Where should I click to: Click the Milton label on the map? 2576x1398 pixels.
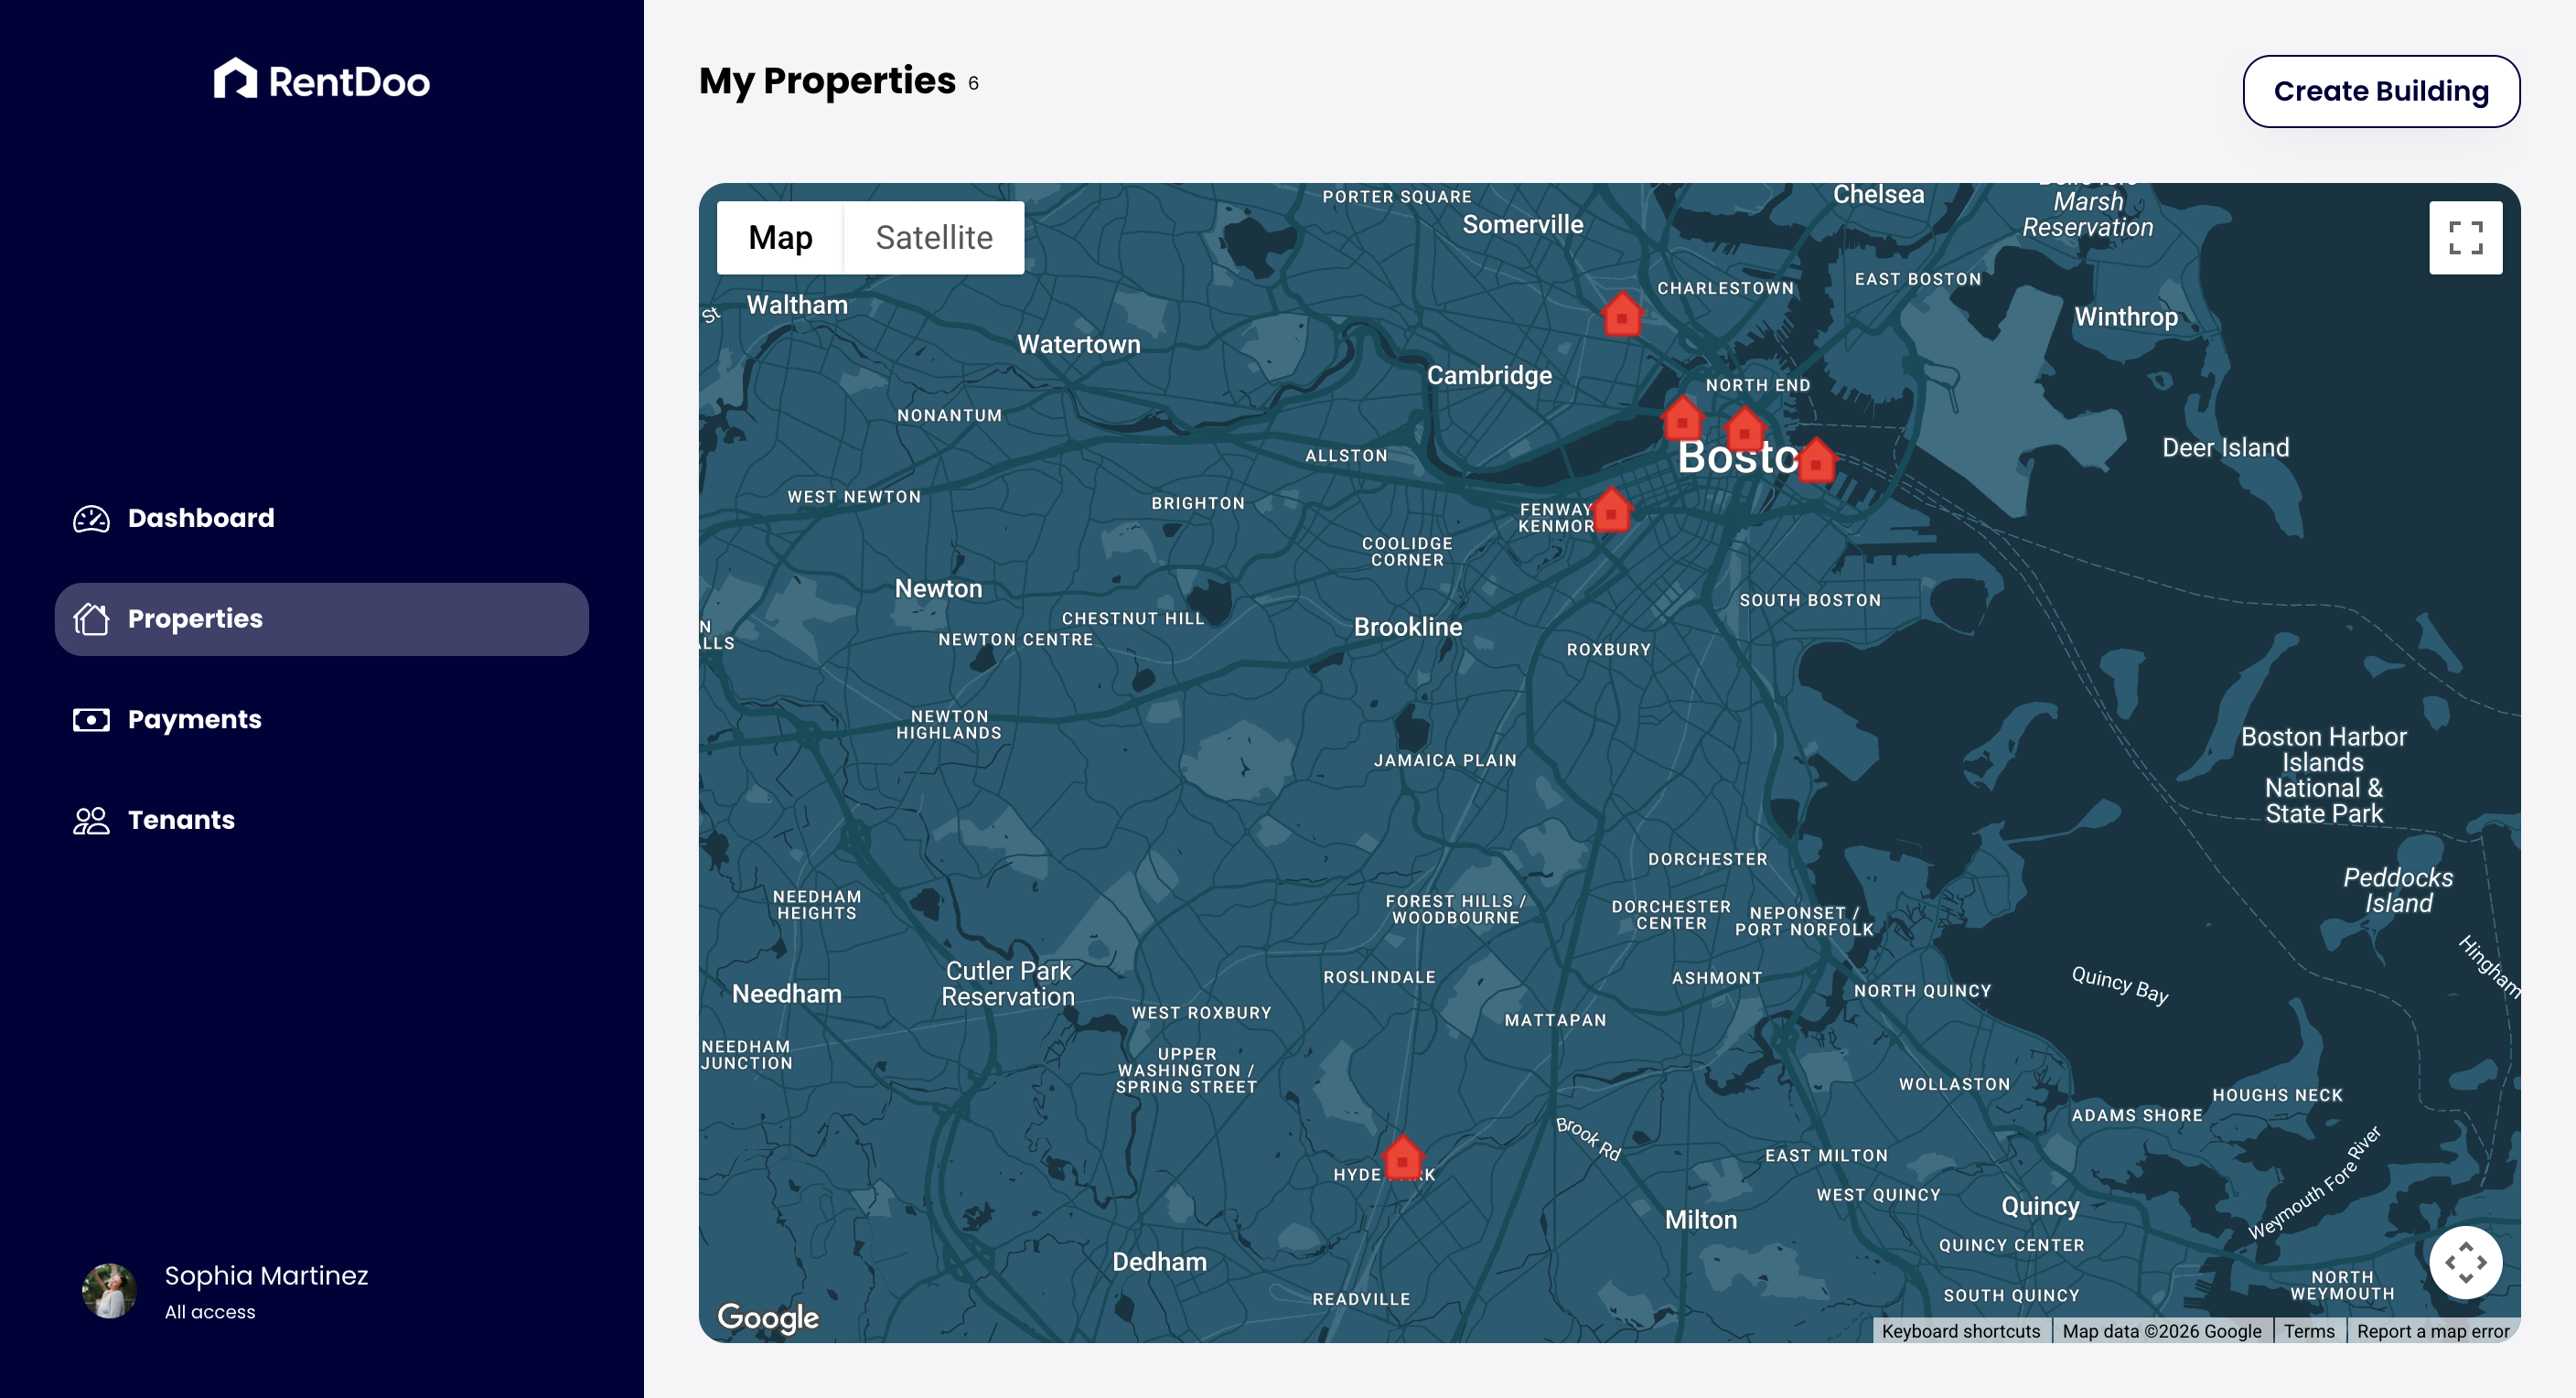(x=1700, y=1220)
